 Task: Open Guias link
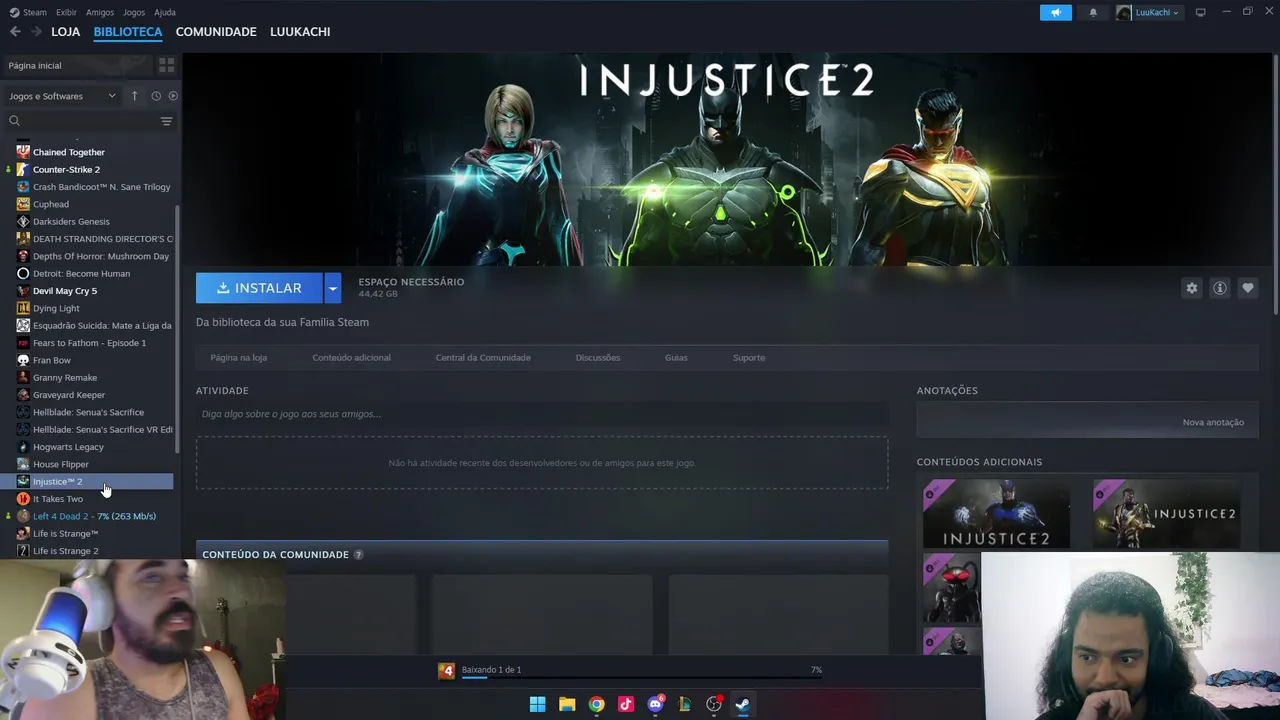coord(676,357)
